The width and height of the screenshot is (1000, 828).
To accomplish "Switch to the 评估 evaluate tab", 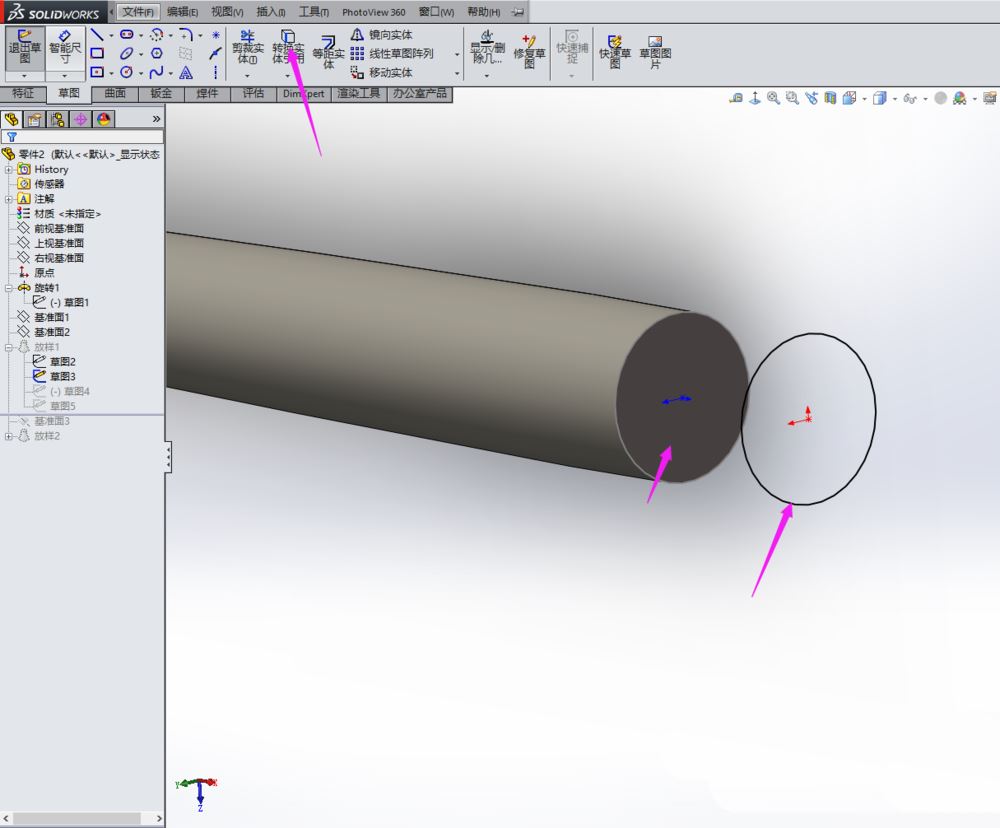I will pos(253,94).
